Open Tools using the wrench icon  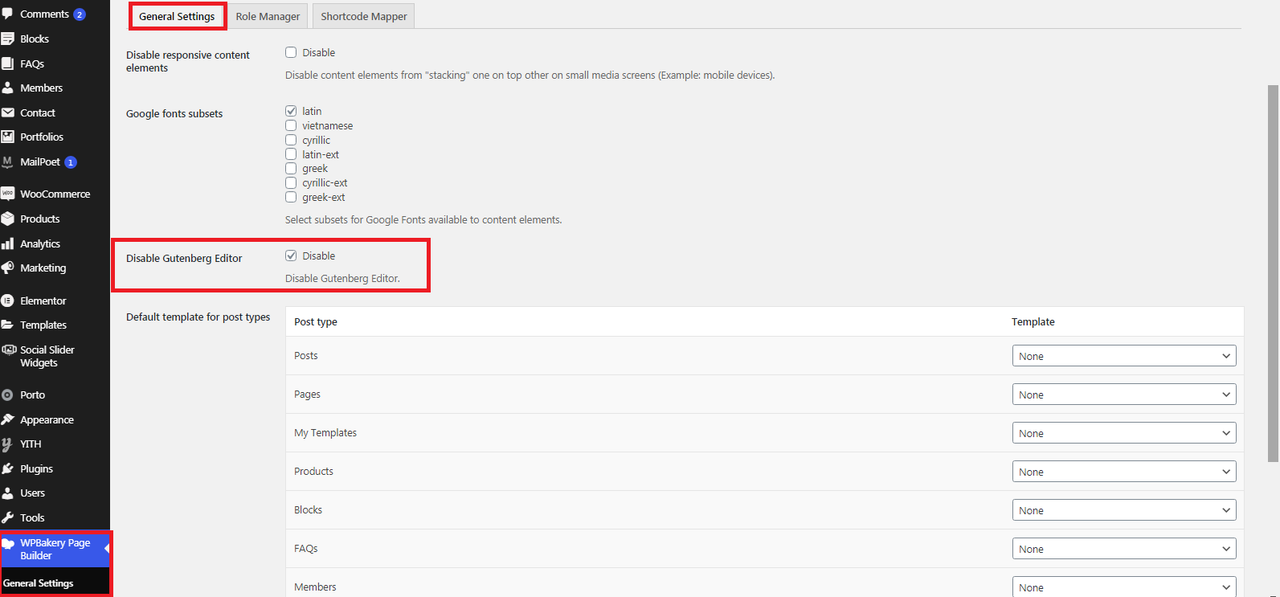(8, 518)
